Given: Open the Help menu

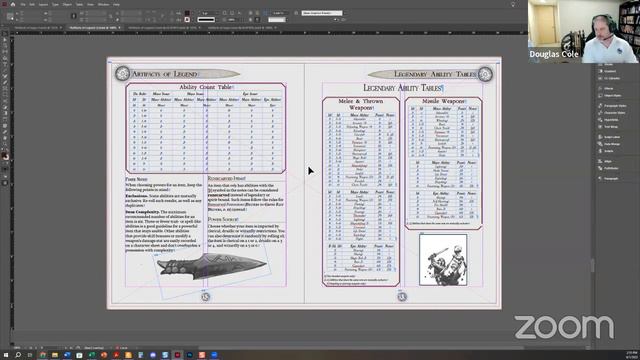Looking at the screenshot, I should tap(116, 4).
